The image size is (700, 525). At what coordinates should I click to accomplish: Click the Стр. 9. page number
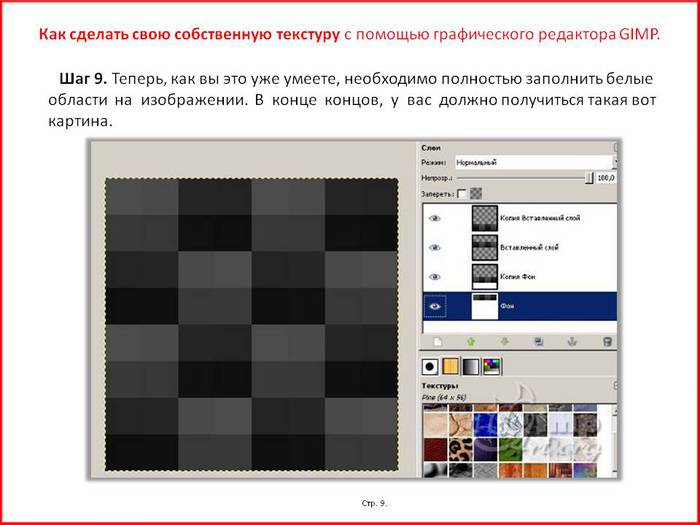click(x=374, y=503)
